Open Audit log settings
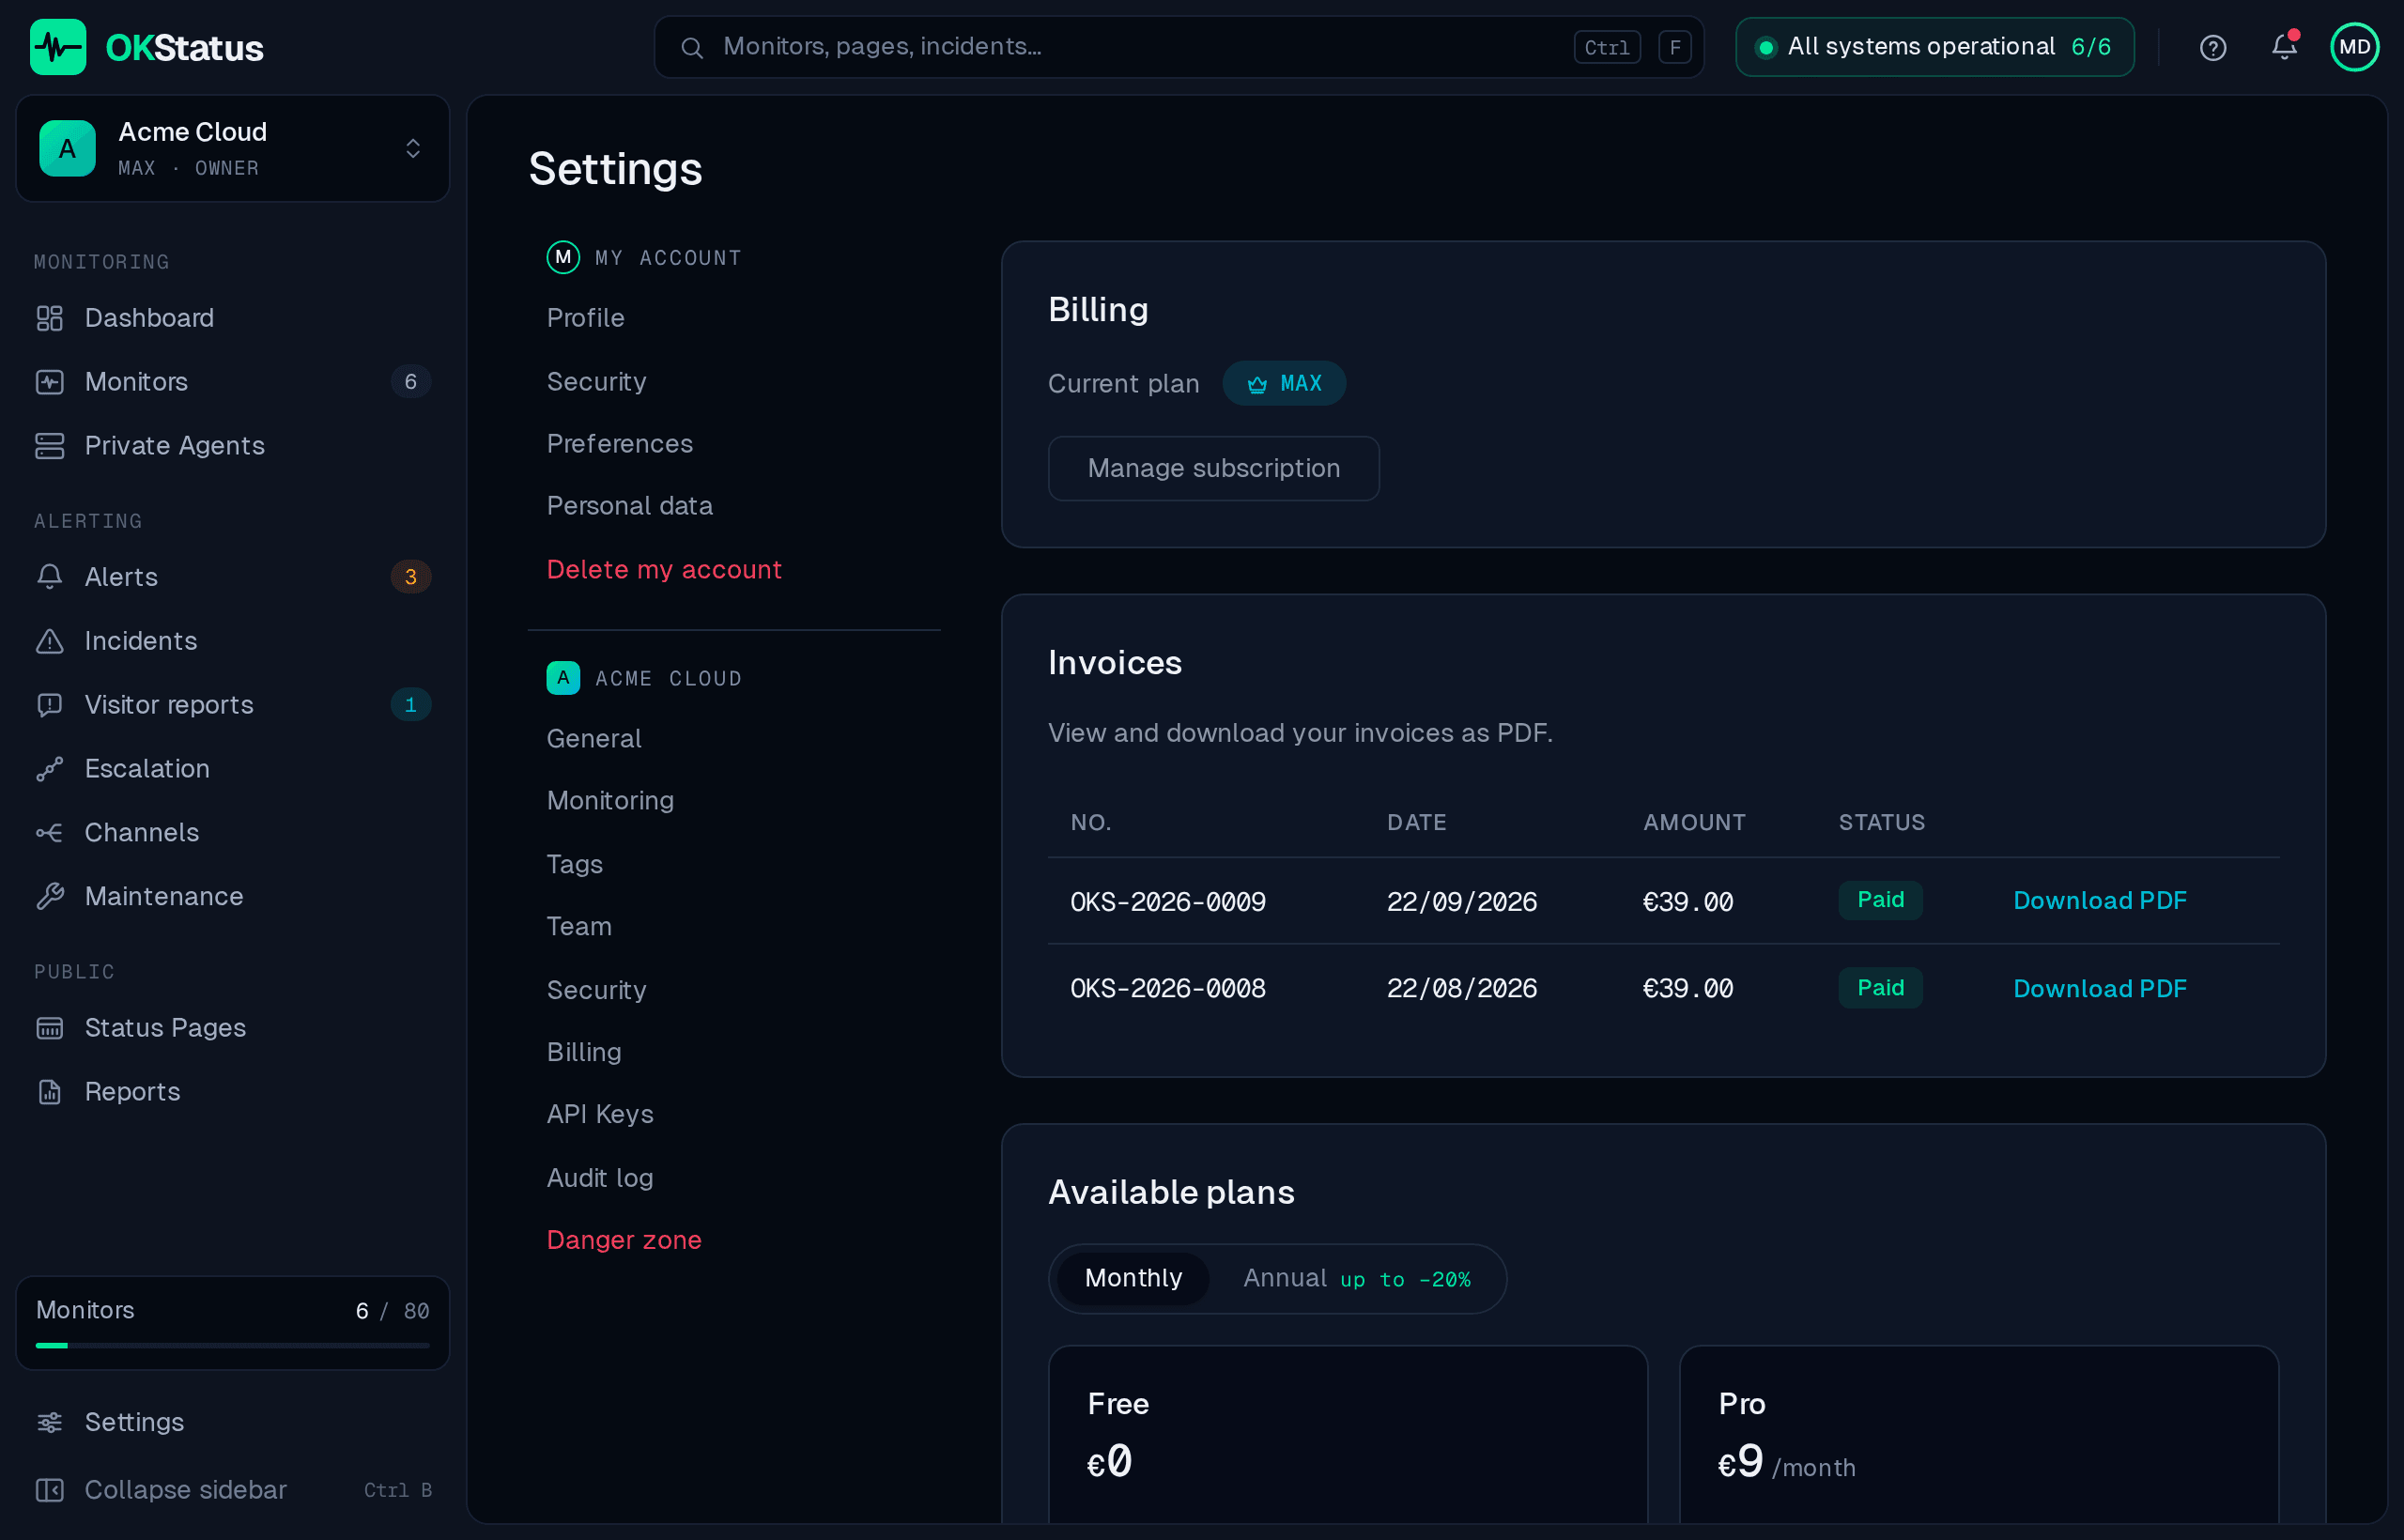This screenshot has height=1540, width=2404. coord(600,1178)
